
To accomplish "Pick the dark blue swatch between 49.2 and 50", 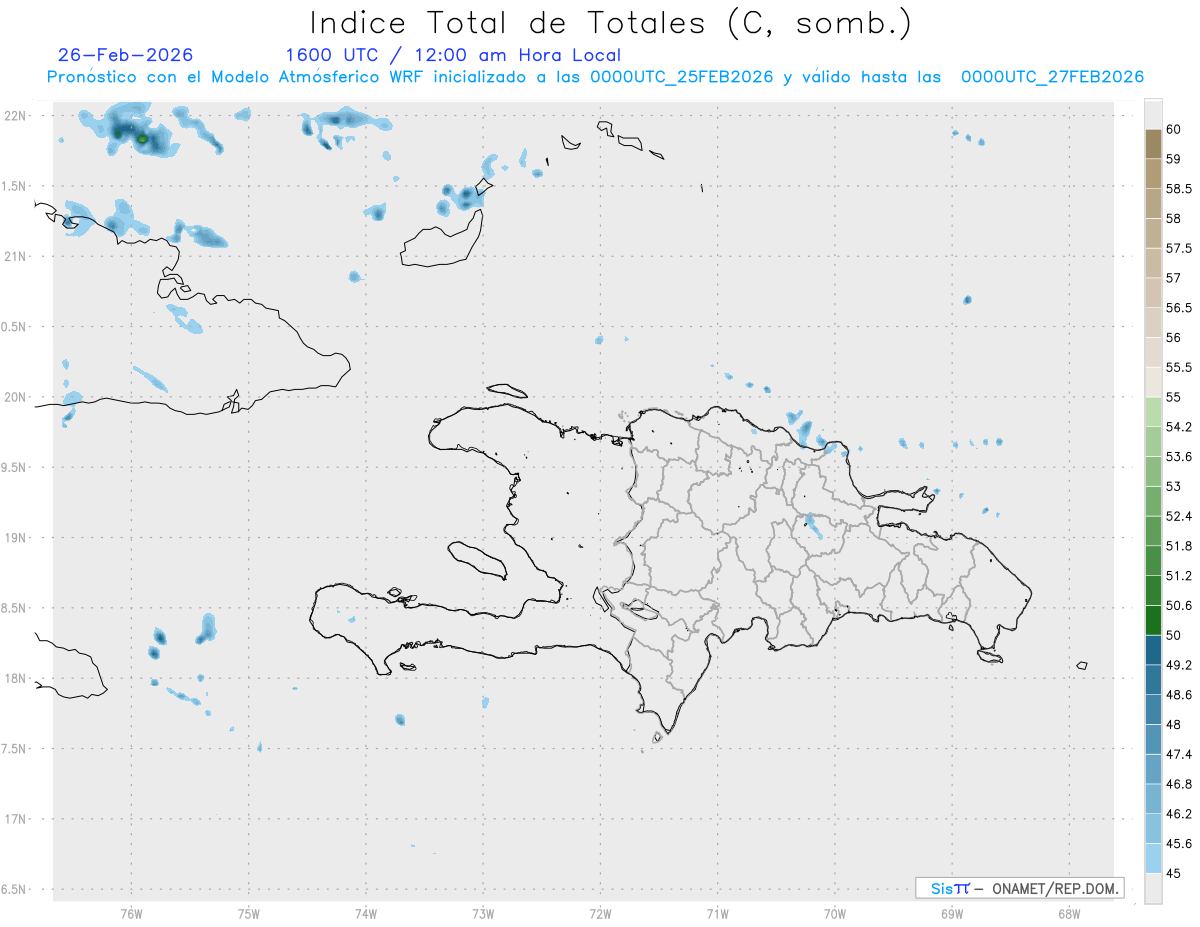I will 1153,650.
